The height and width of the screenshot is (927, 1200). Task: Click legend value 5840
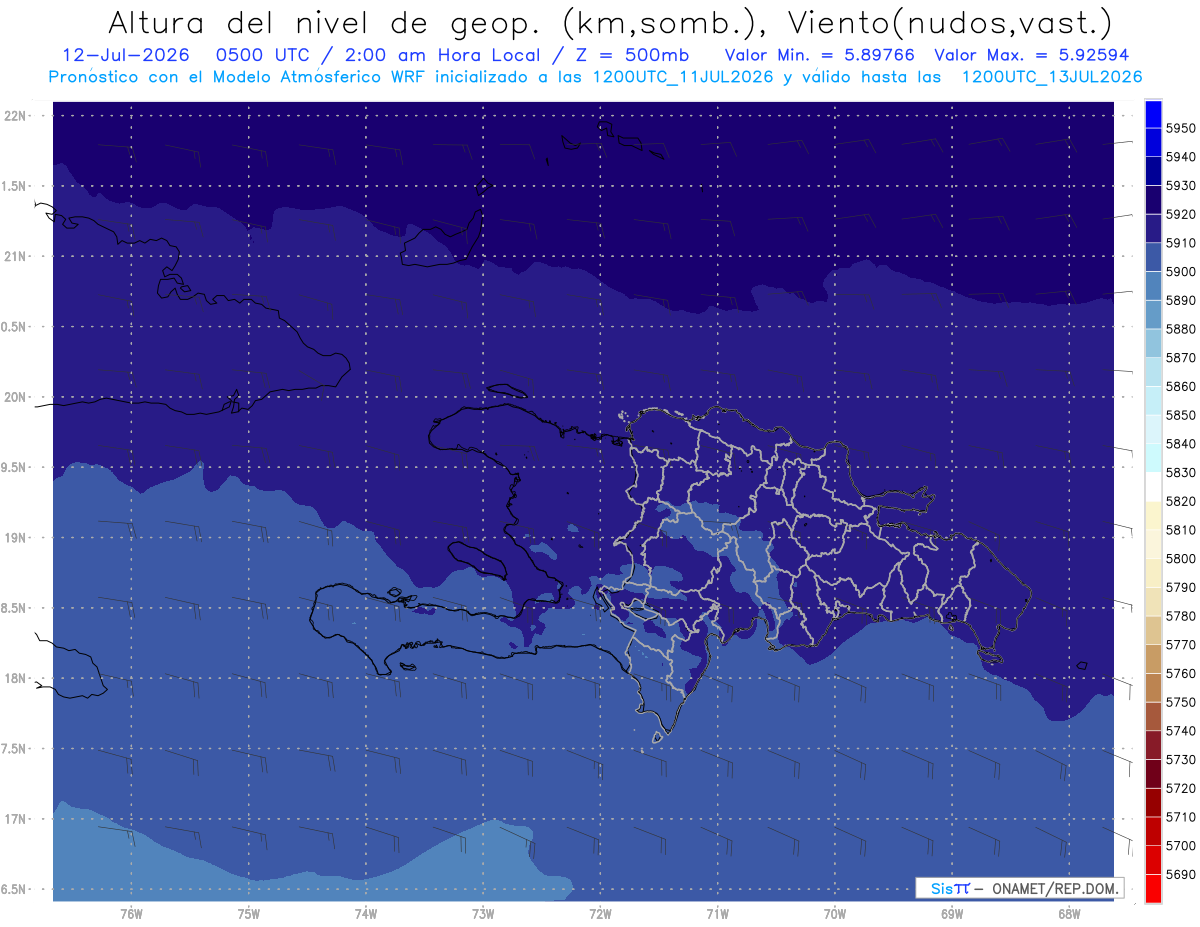[1180, 443]
